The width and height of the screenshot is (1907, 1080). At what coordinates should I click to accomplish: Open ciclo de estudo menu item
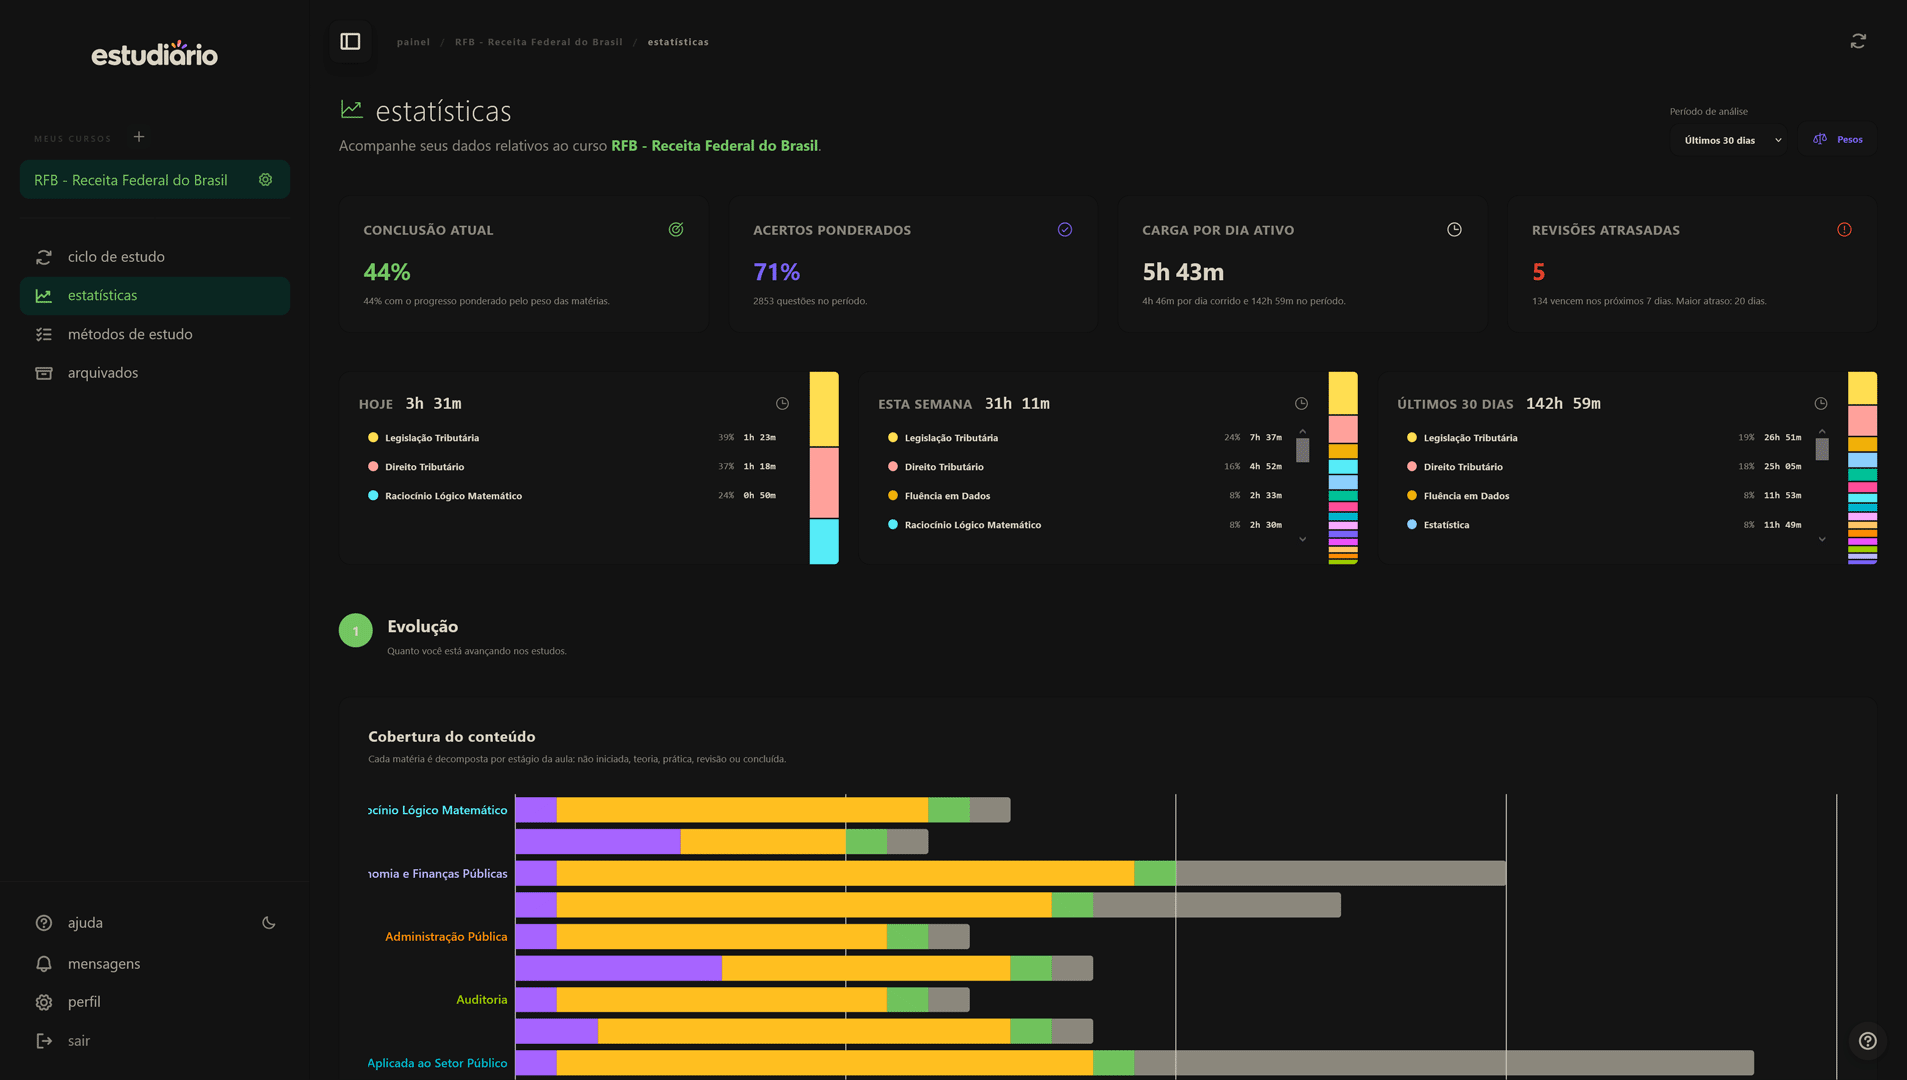click(x=155, y=257)
